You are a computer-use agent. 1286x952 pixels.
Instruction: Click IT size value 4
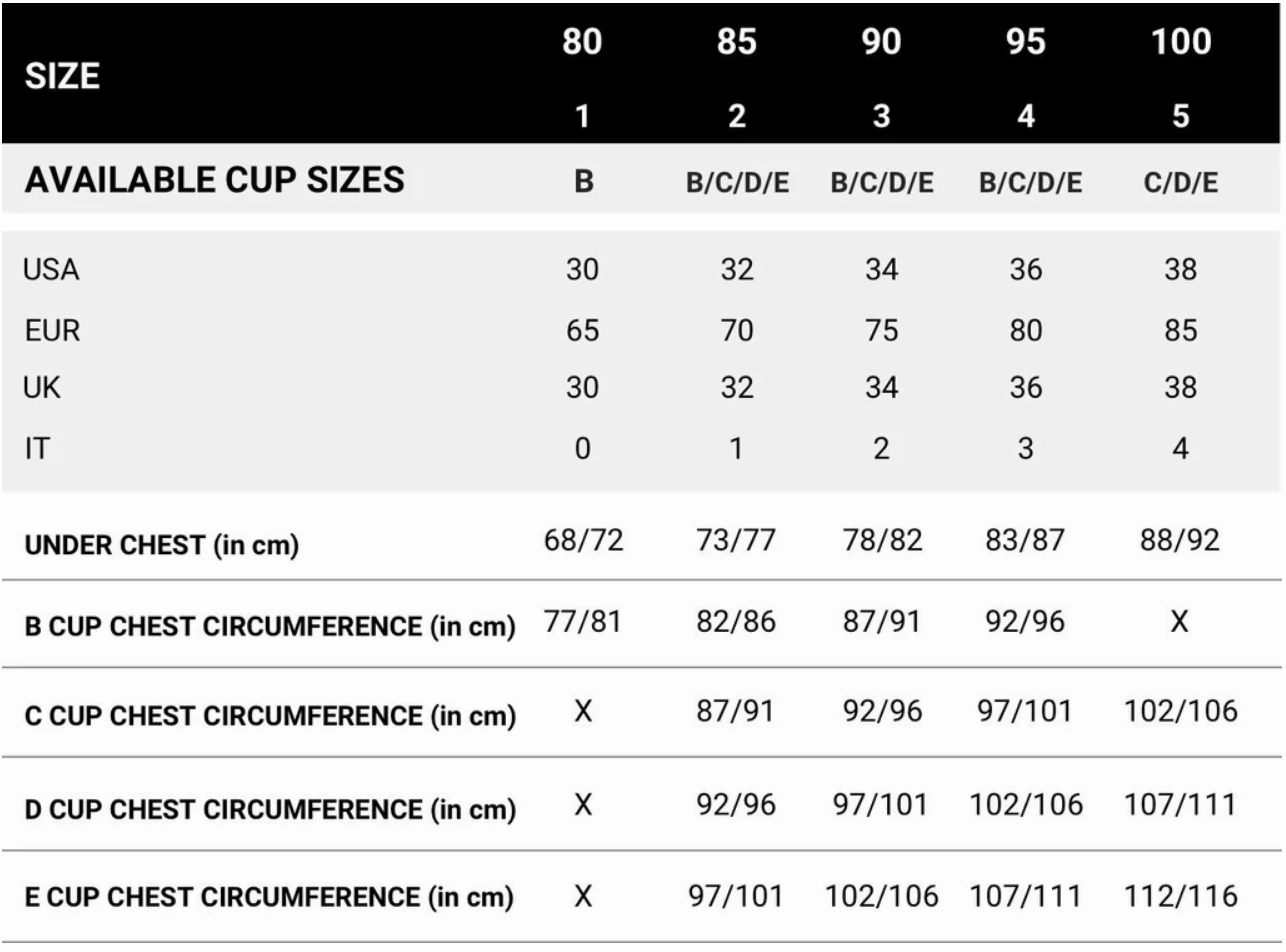1180,449
